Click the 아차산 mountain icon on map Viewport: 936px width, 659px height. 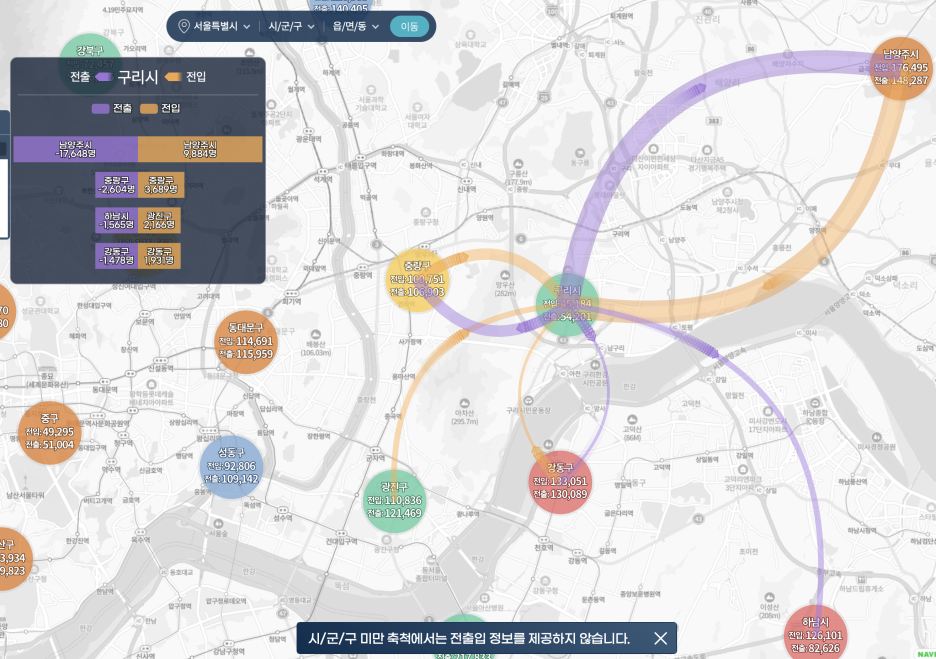[x=464, y=404]
